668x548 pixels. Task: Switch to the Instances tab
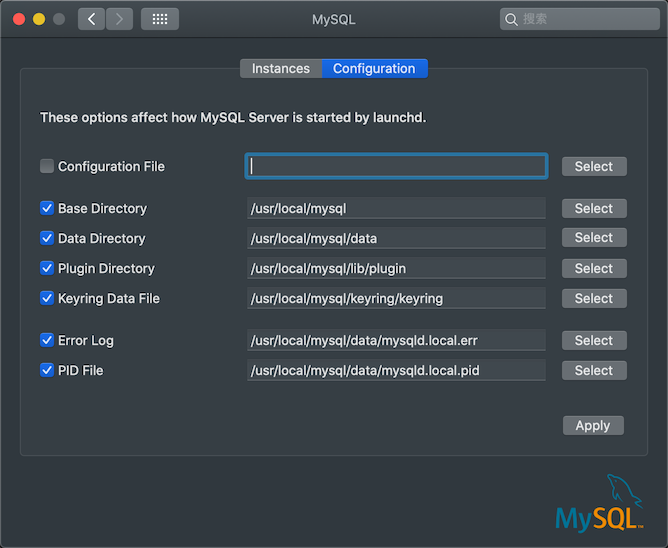[x=281, y=68]
